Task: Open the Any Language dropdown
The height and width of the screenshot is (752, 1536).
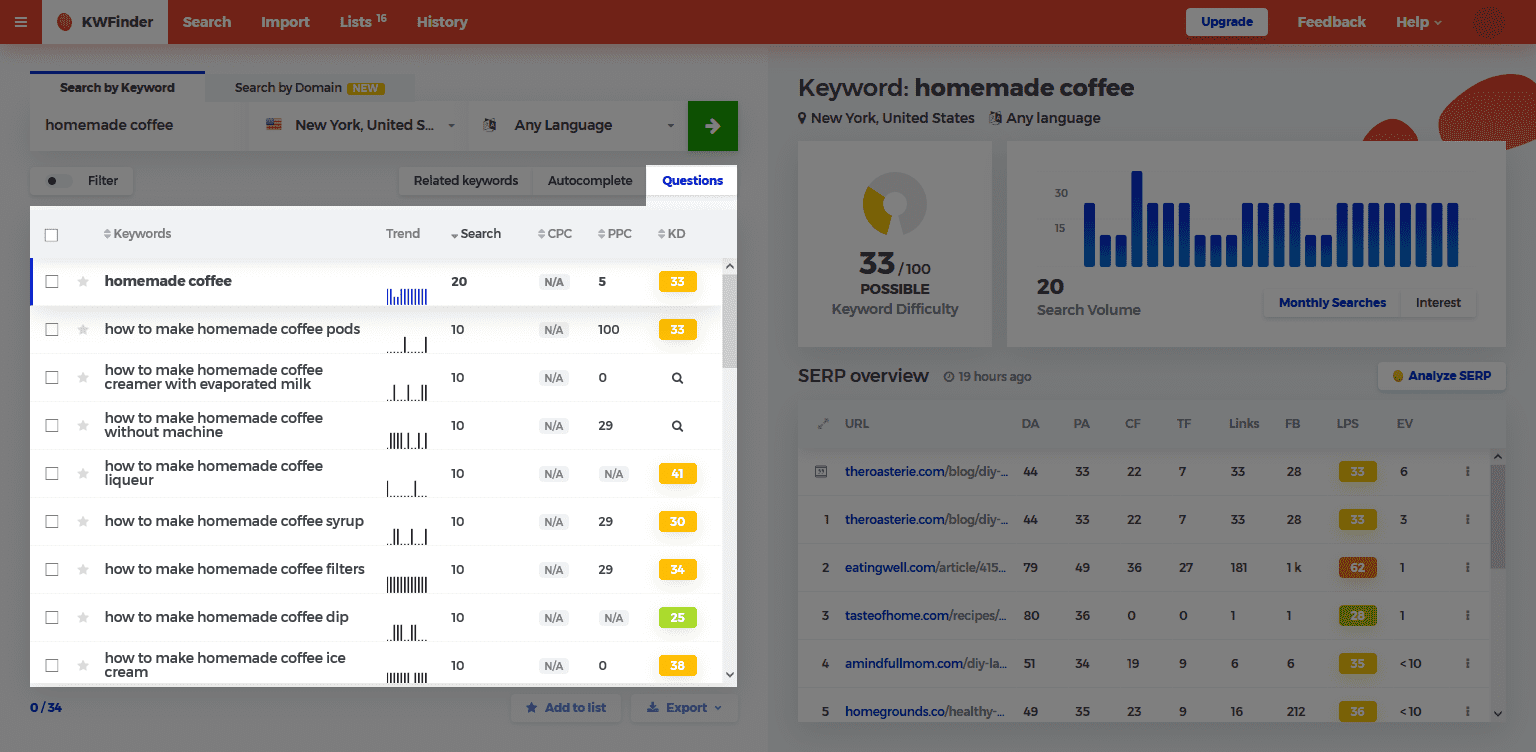Action: click(578, 126)
